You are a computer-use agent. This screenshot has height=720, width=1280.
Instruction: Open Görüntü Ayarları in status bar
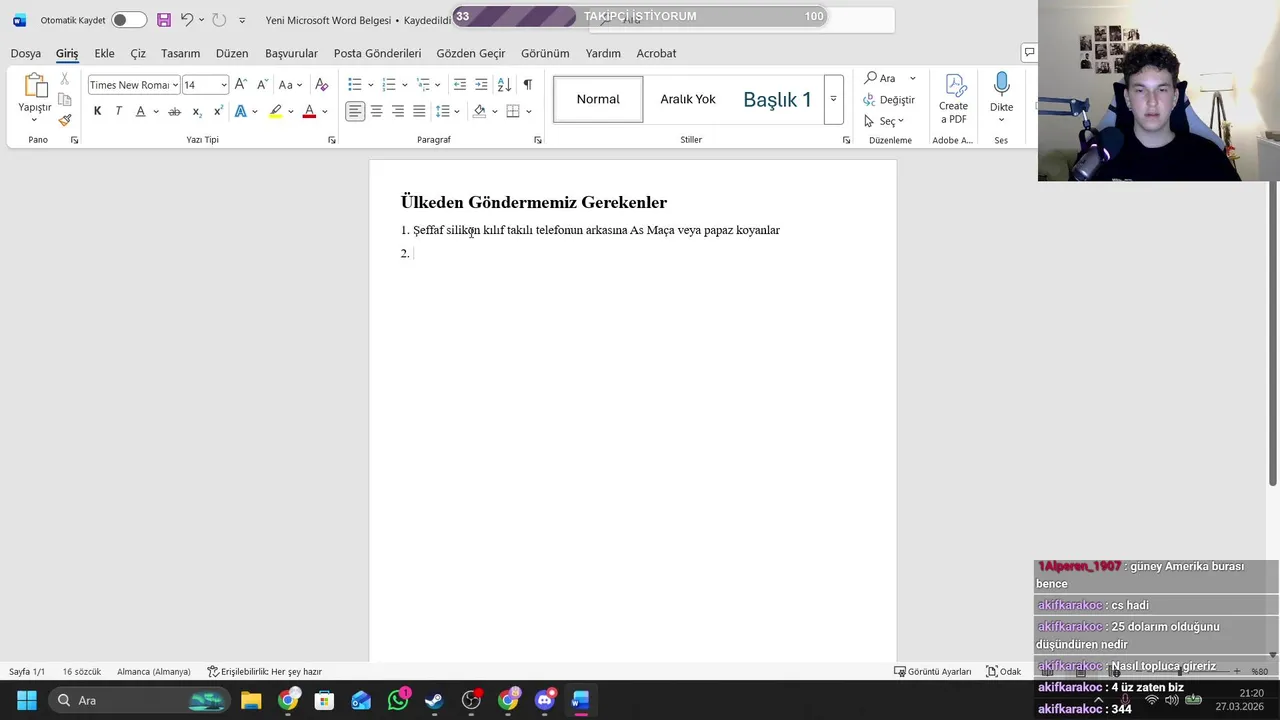(932, 672)
